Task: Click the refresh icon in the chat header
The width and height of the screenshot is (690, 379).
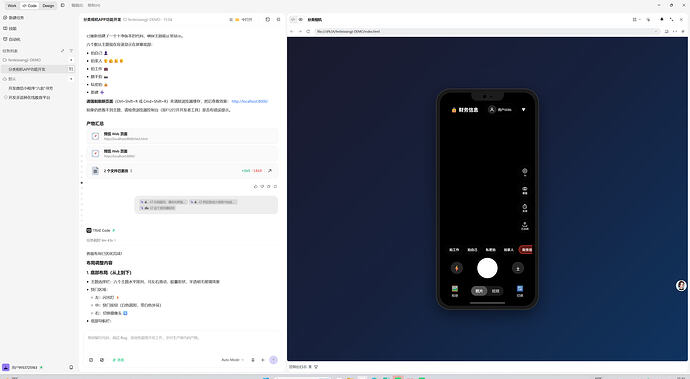Action: (268, 19)
